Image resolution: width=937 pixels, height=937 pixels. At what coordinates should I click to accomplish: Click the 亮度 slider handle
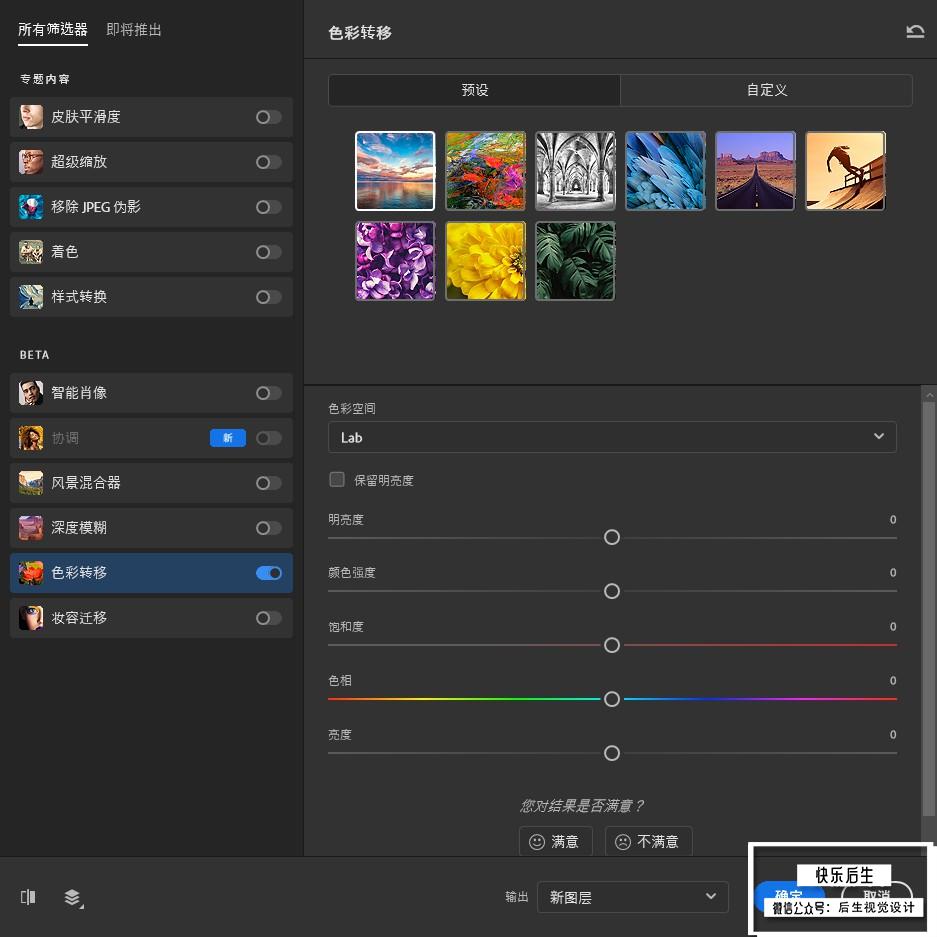(x=612, y=753)
